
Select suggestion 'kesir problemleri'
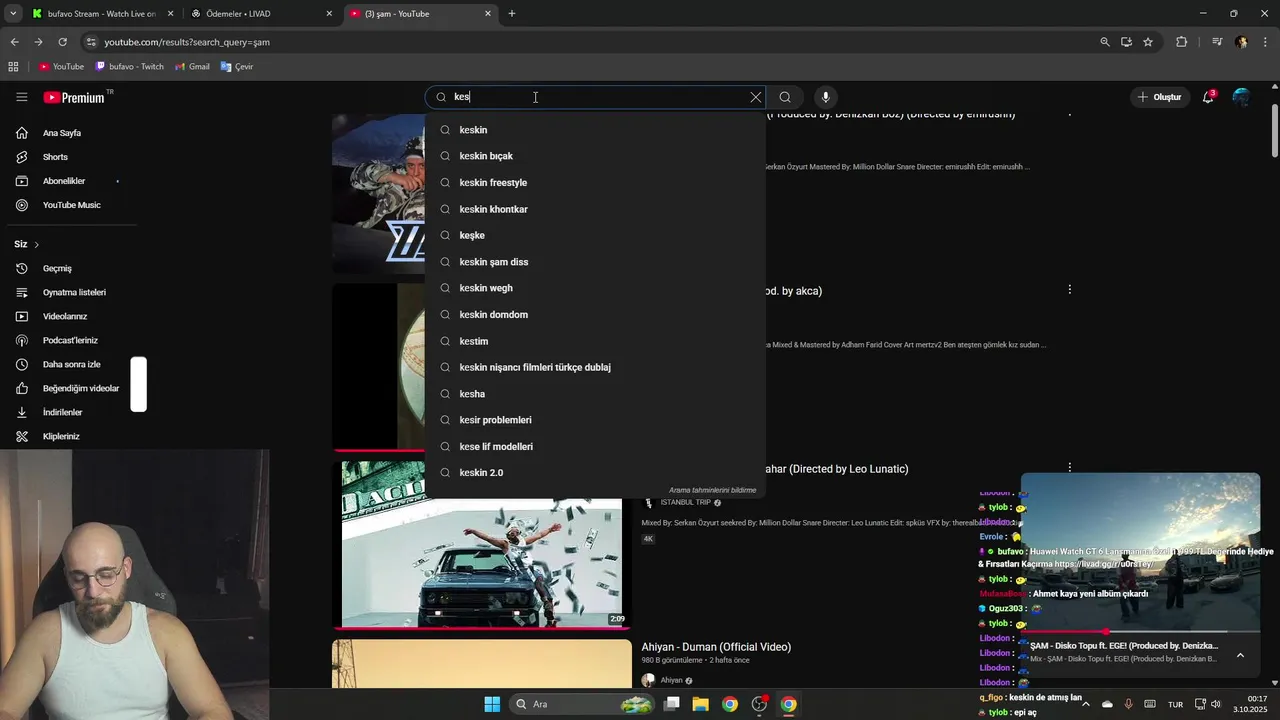(x=595, y=420)
